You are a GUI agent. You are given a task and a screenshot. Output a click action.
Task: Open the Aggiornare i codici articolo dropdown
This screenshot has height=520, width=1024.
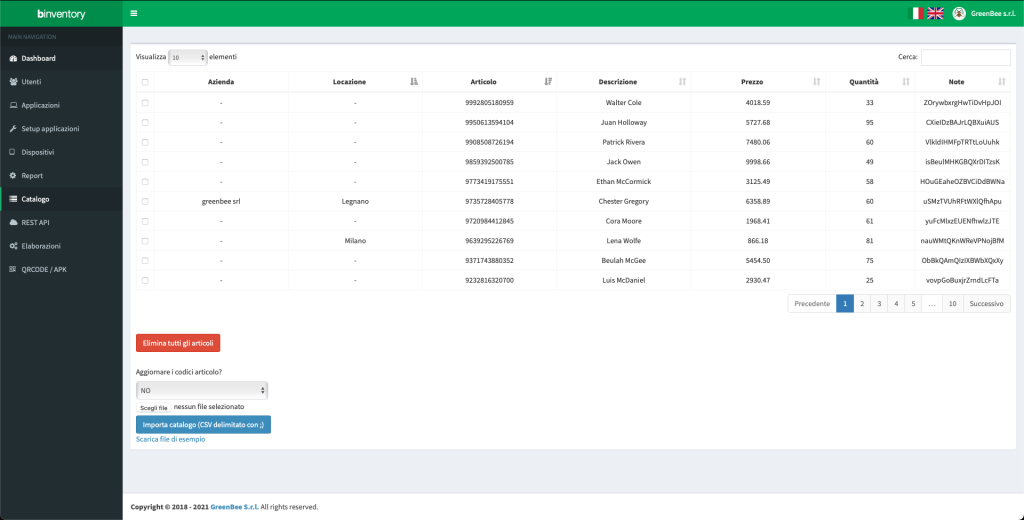202,390
